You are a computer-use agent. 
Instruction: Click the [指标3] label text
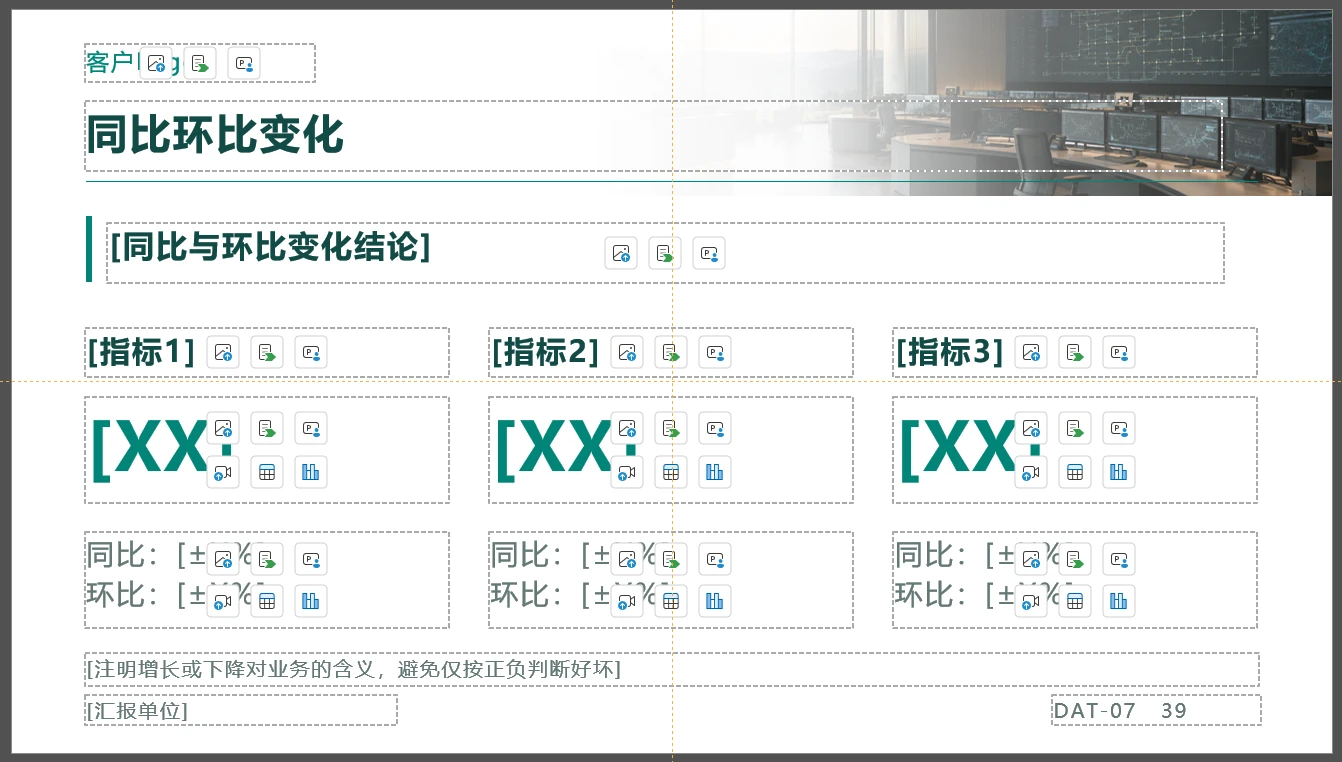pyautogui.click(x=949, y=352)
